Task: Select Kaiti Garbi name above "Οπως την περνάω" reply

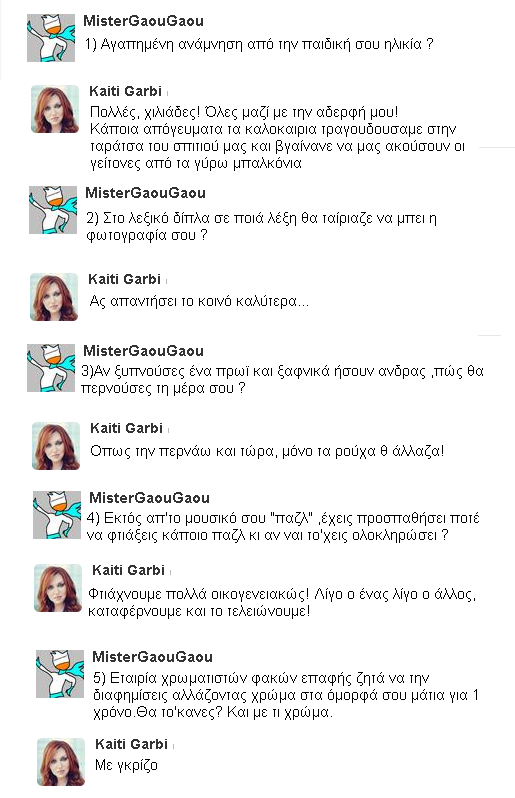Action: tap(127, 428)
